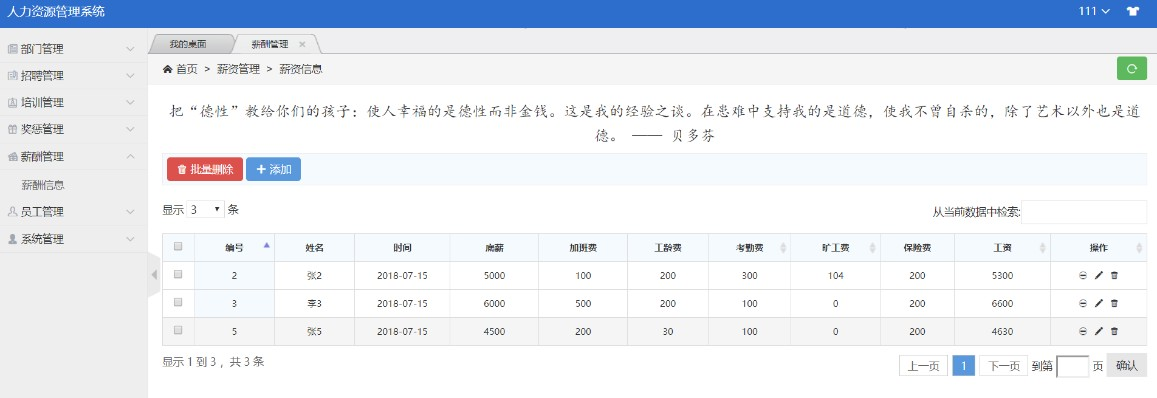Check the row checkbox for 李3
This screenshot has width=1157, height=398.
(178, 303)
